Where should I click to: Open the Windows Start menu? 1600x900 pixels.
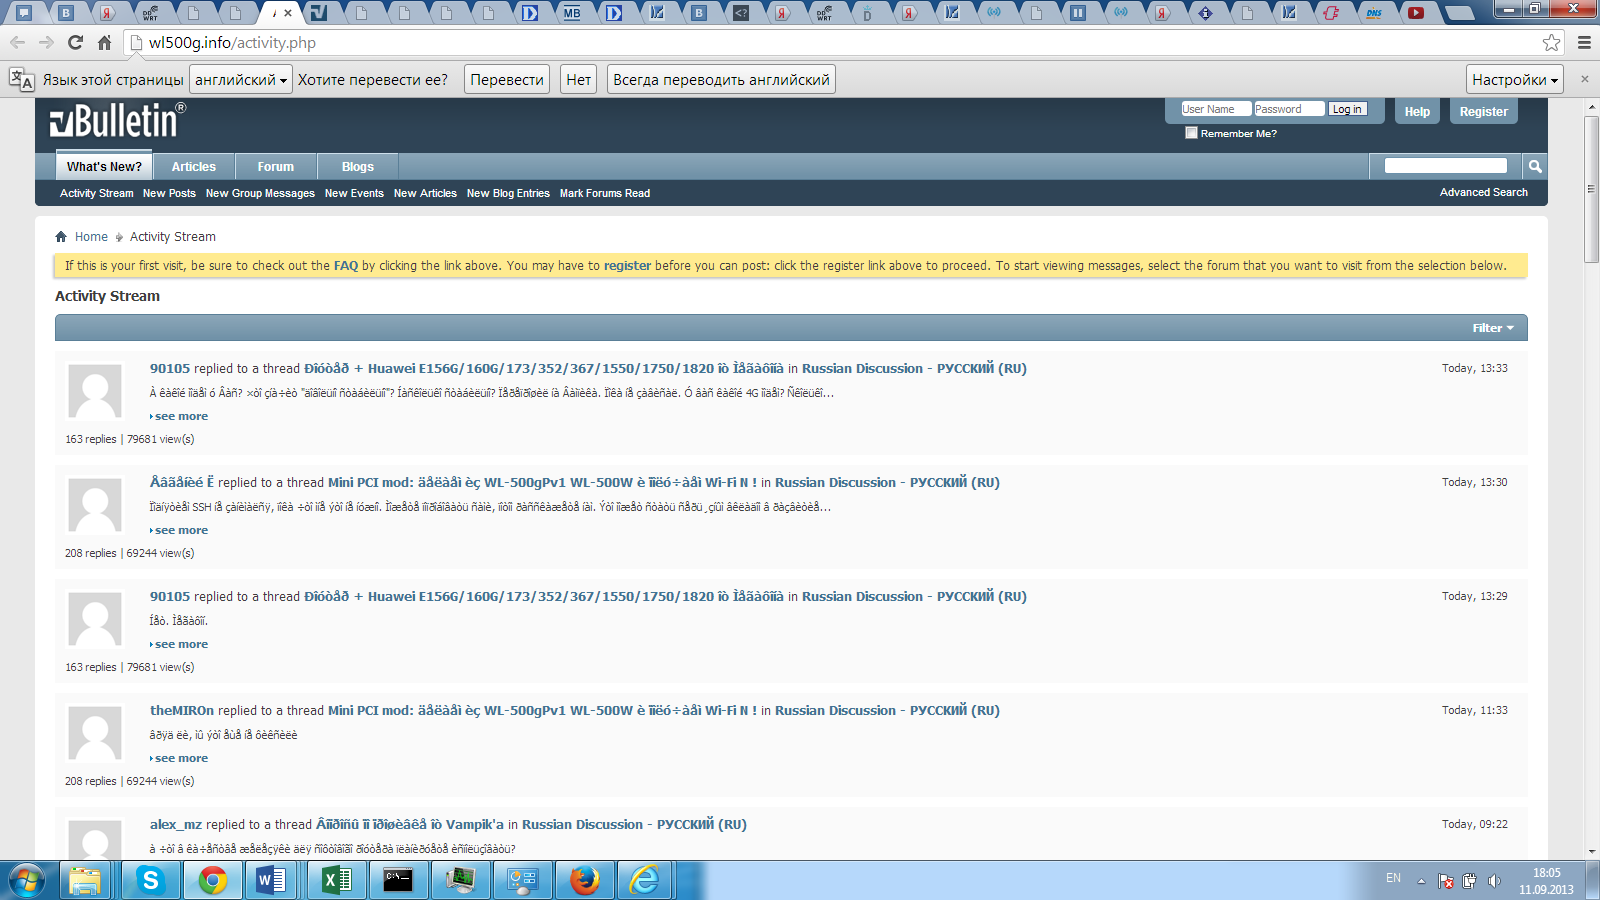click(x=27, y=880)
